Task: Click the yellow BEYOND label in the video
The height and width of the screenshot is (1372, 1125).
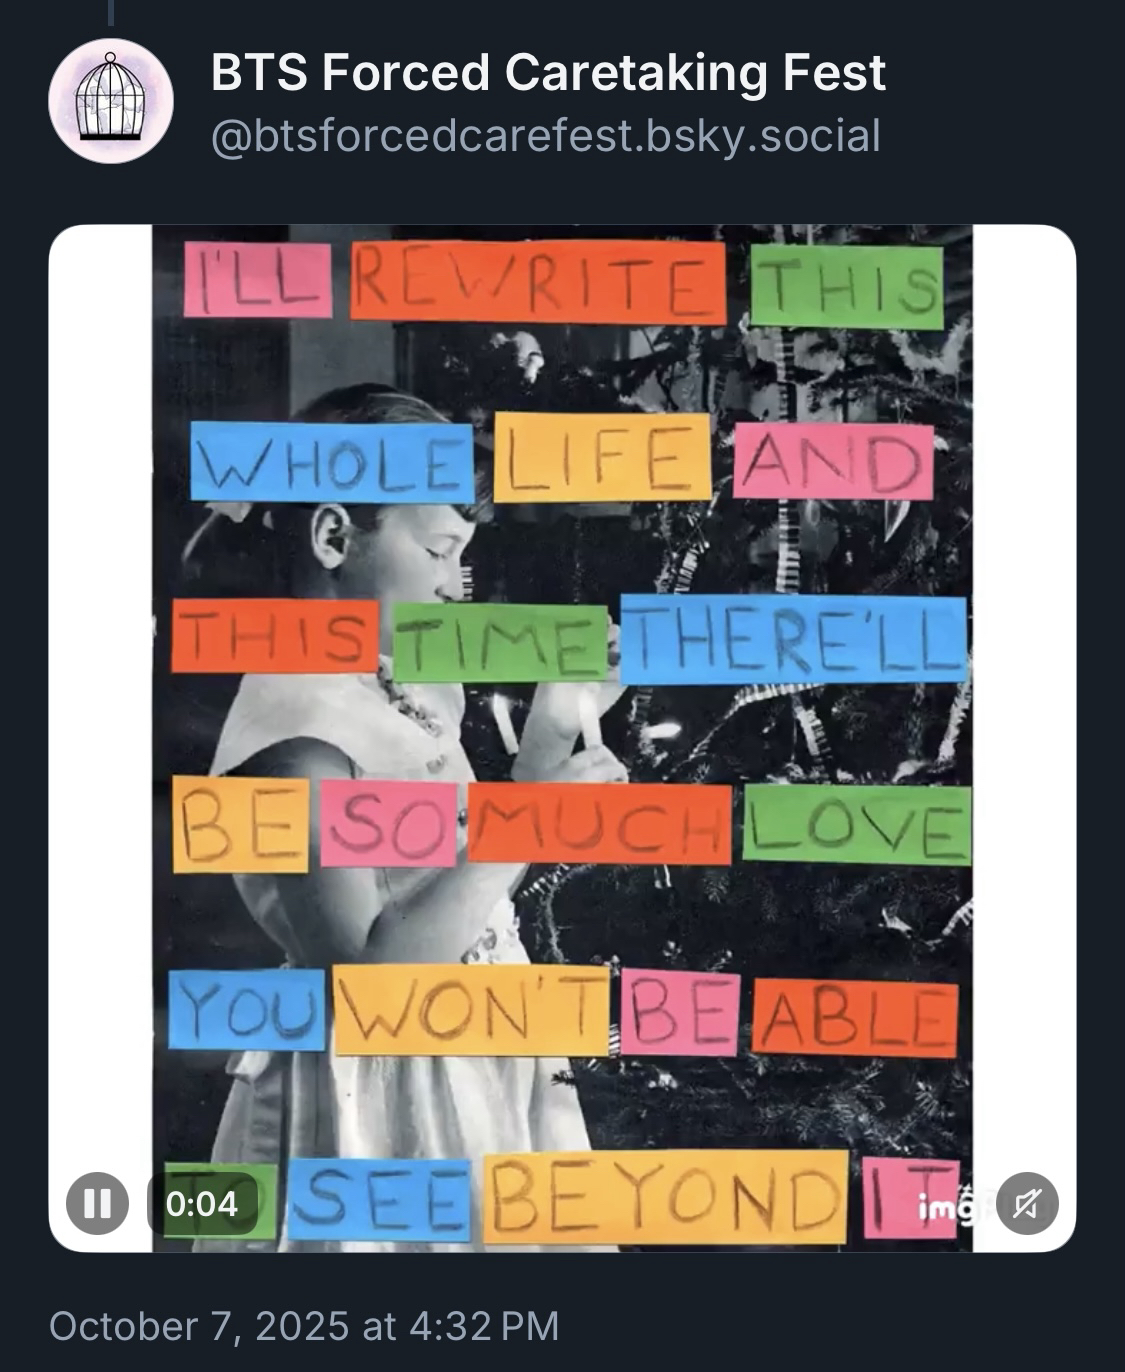Action: [x=665, y=1197]
